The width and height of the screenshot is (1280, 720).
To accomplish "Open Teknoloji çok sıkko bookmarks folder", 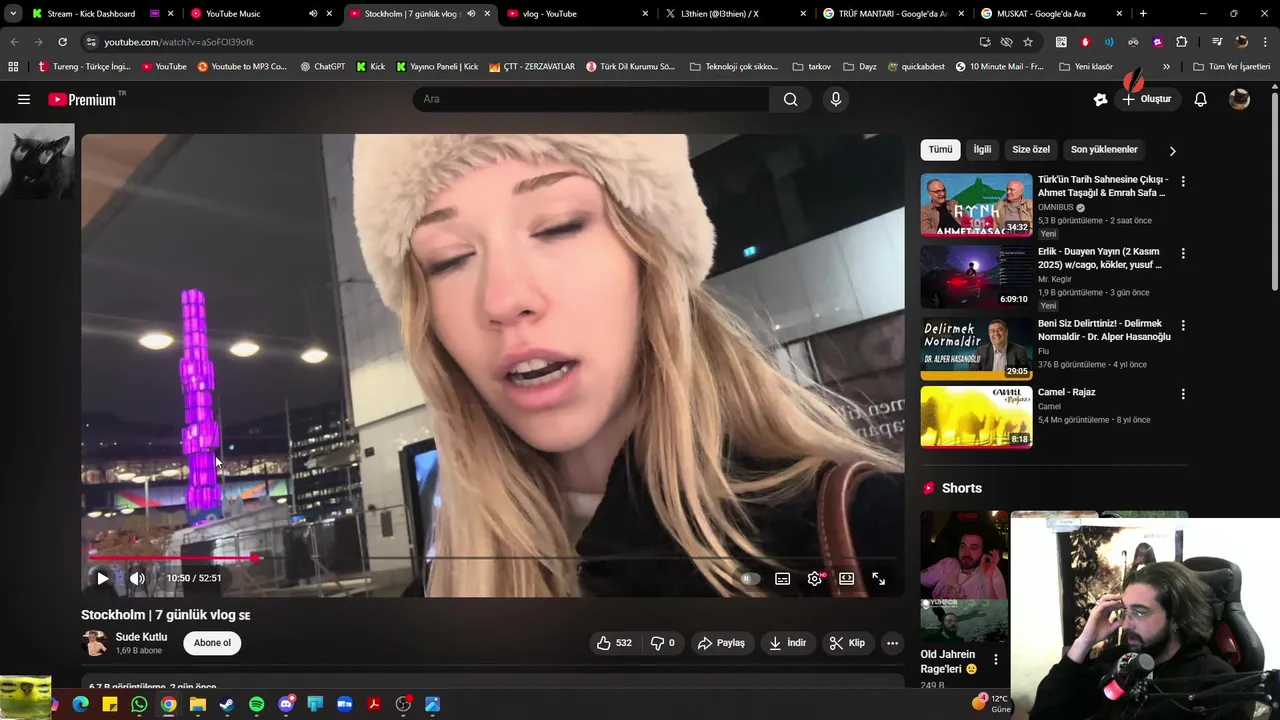I will (x=734, y=67).
